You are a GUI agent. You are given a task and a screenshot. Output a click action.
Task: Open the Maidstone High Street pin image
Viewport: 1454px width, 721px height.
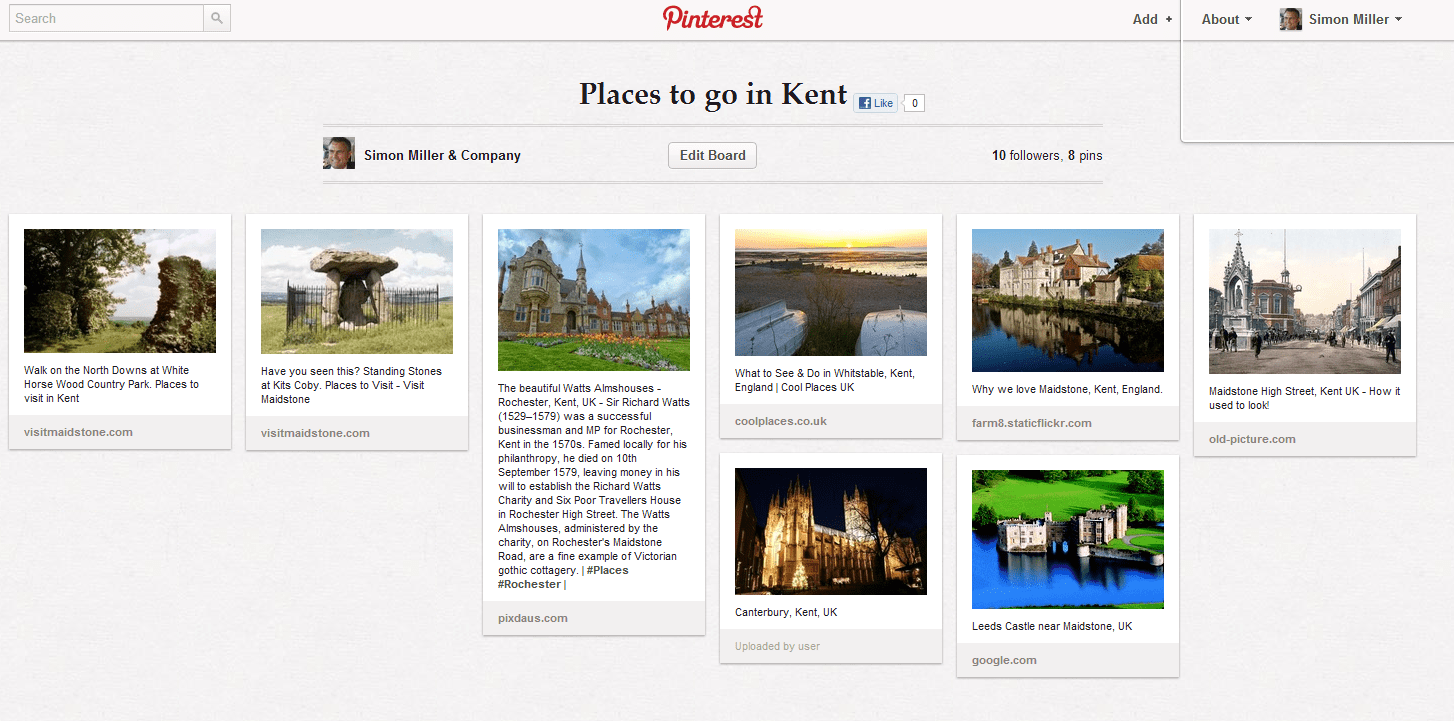(1305, 301)
